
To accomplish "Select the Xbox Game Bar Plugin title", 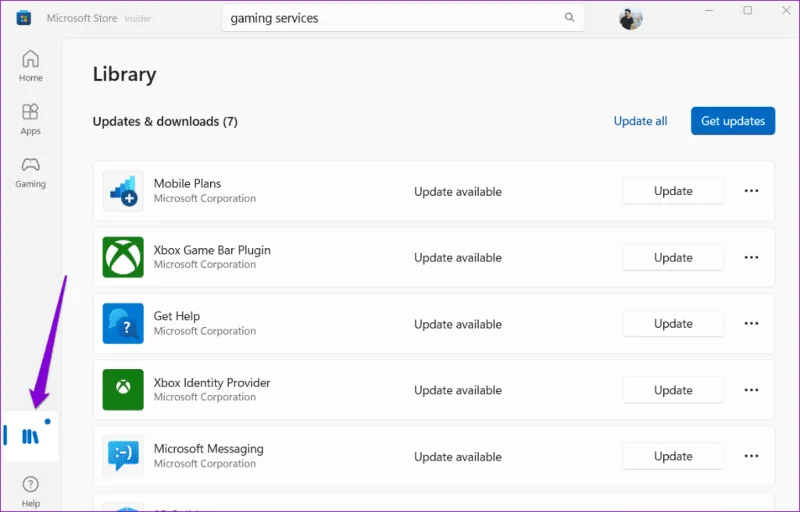I will point(212,250).
